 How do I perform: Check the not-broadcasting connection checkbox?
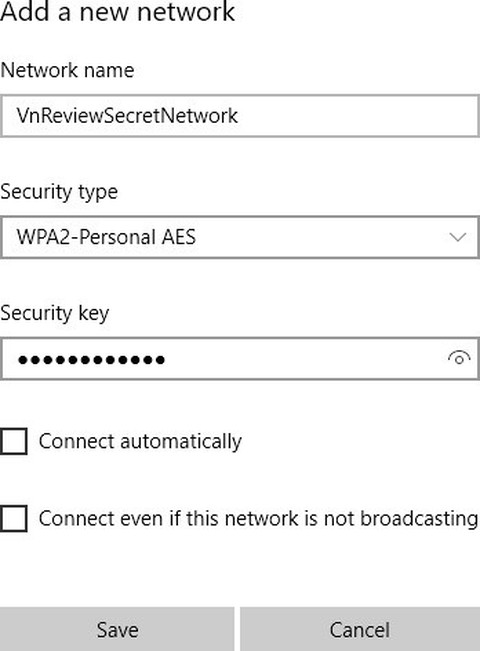click(x=14, y=519)
